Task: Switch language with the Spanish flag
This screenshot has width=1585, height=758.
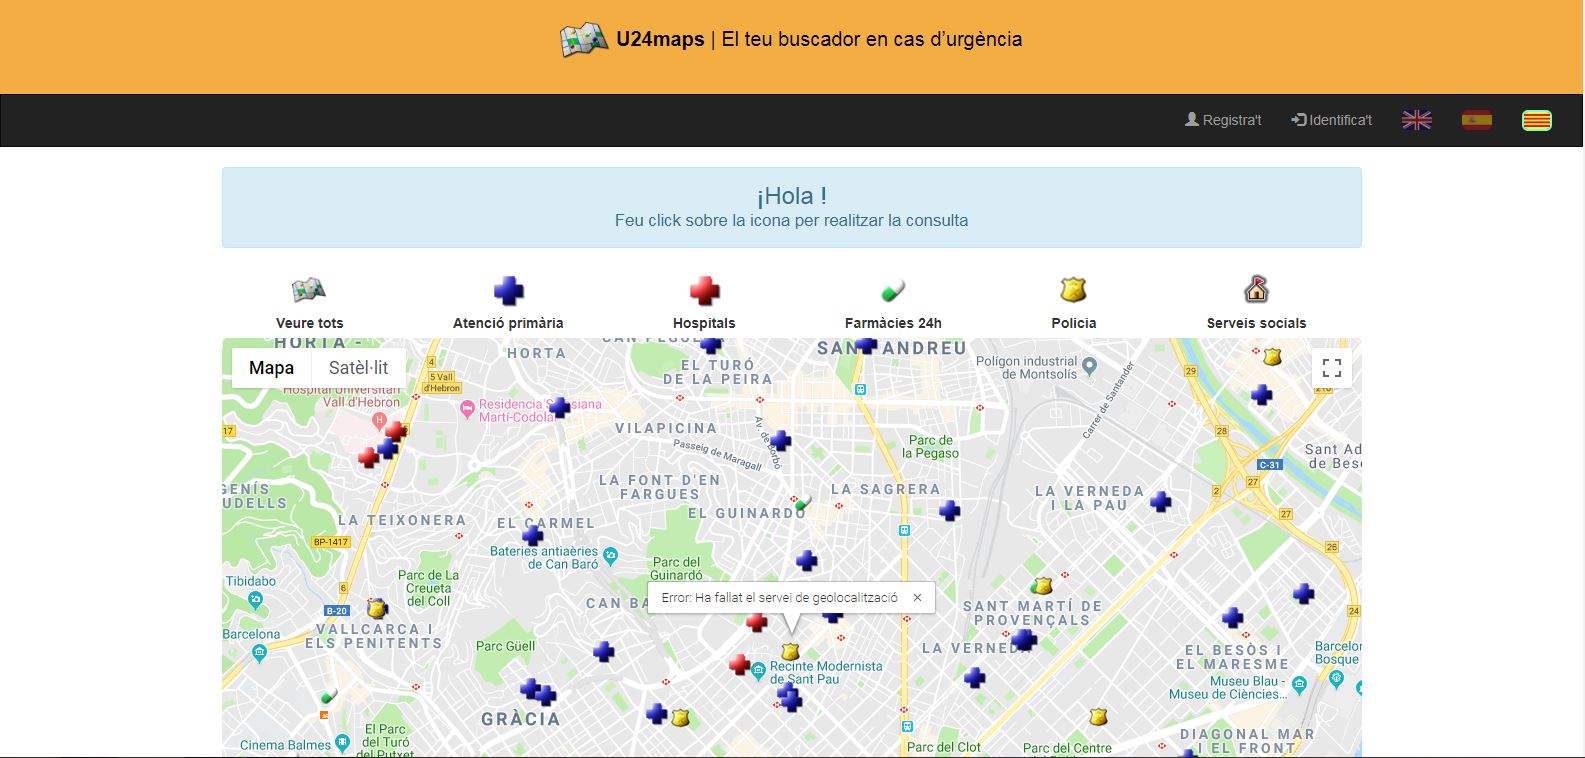Action: [1477, 120]
